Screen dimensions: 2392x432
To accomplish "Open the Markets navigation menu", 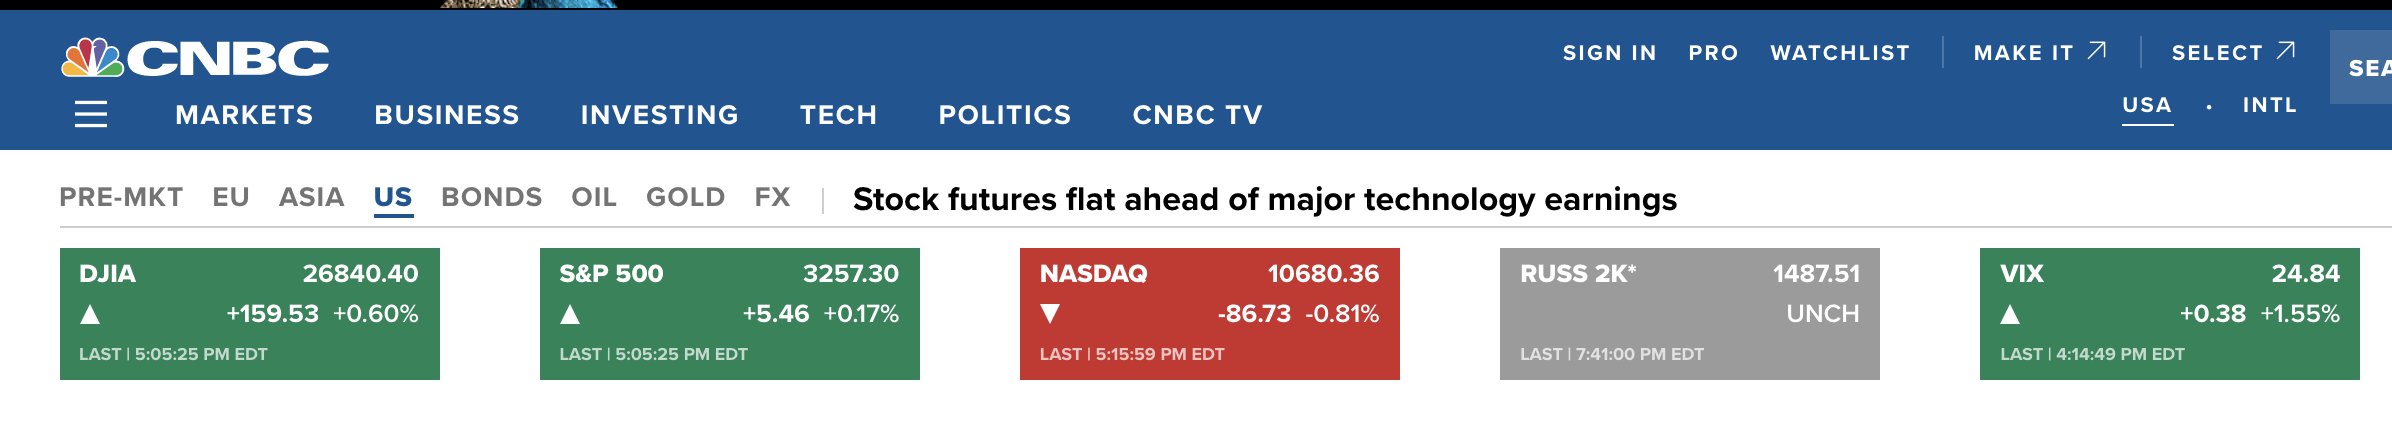I will (x=244, y=115).
